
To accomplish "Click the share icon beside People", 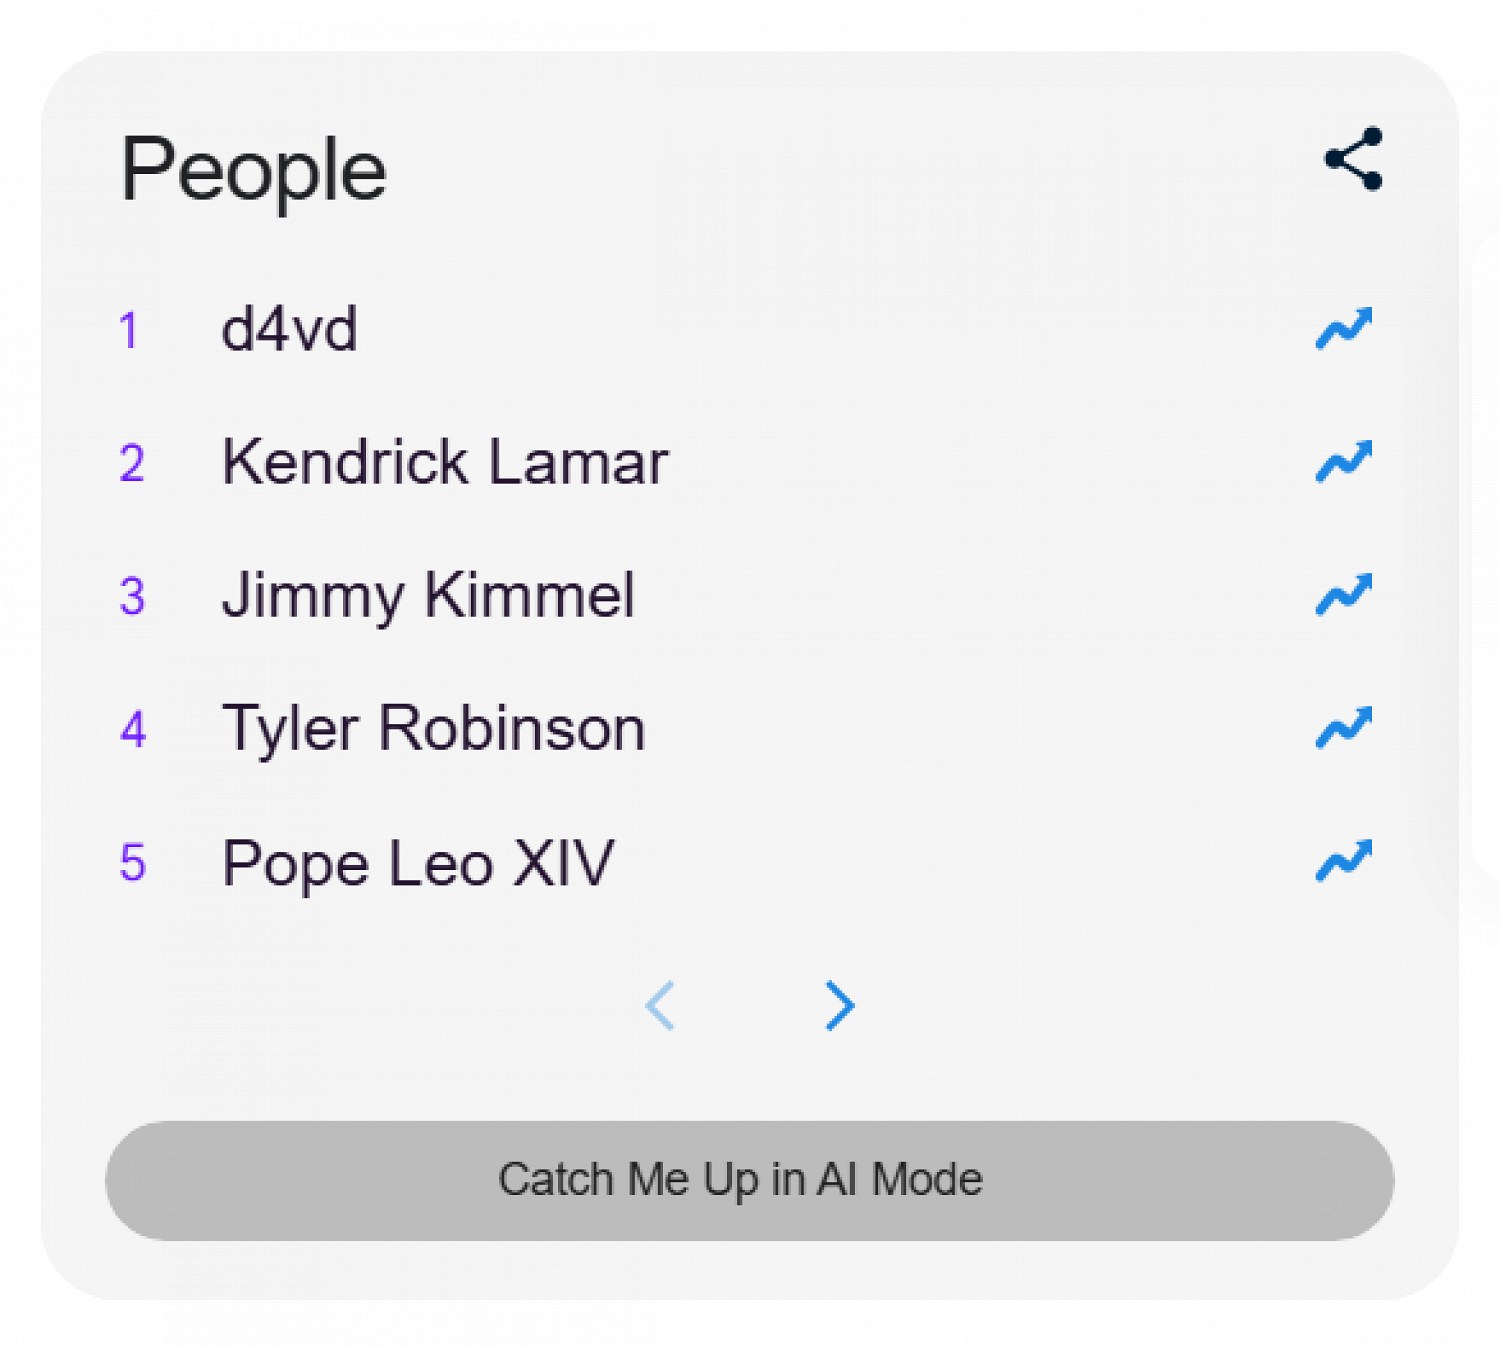I will (x=1353, y=159).
